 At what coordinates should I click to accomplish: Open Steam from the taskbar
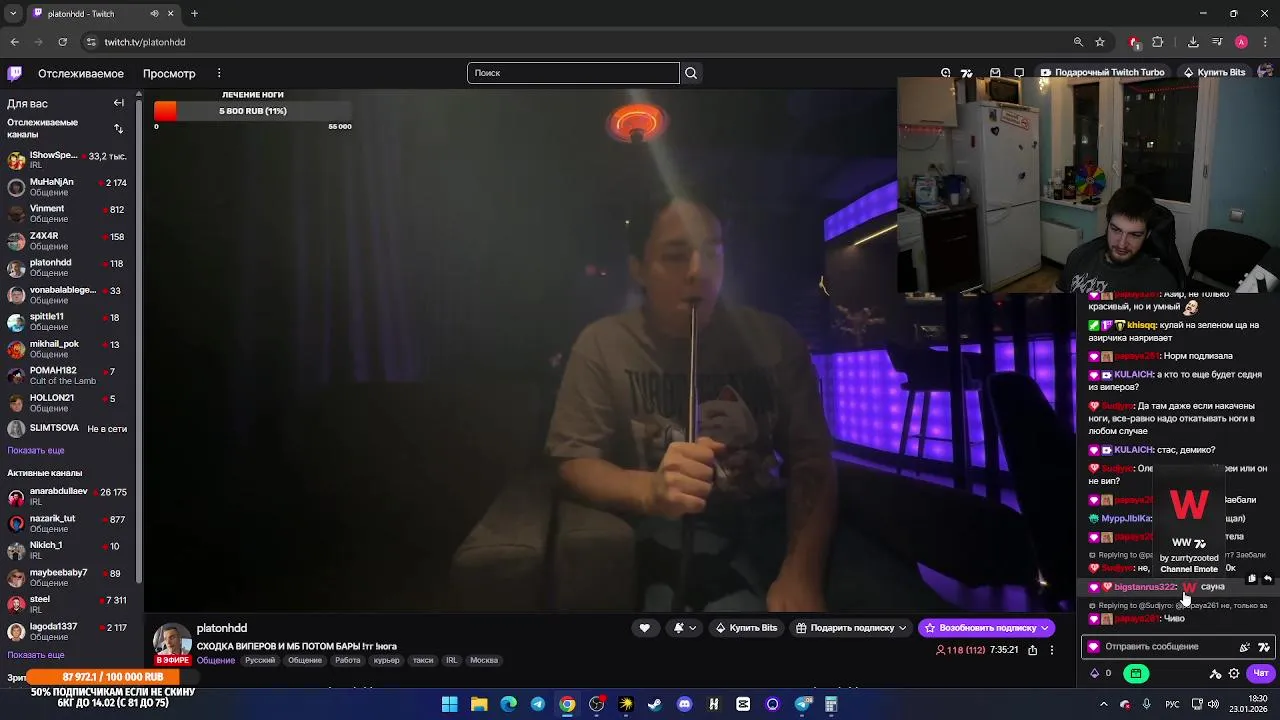tap(655, 704)
